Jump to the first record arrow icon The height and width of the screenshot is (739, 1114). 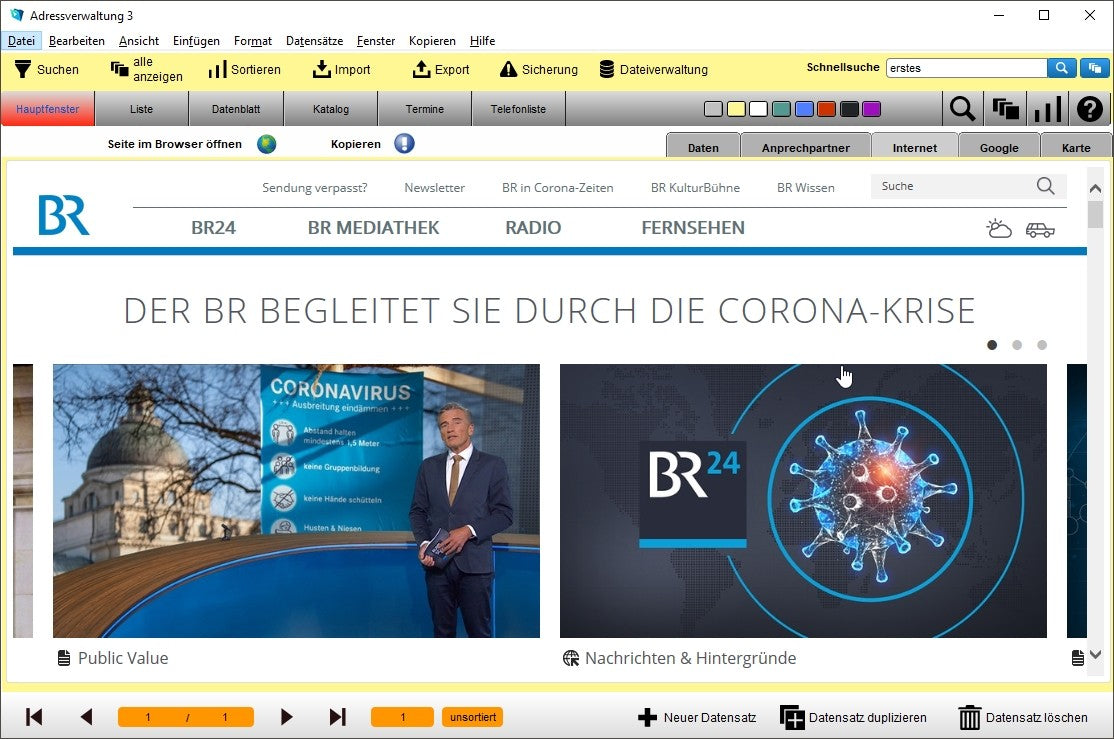pos(34,717)
